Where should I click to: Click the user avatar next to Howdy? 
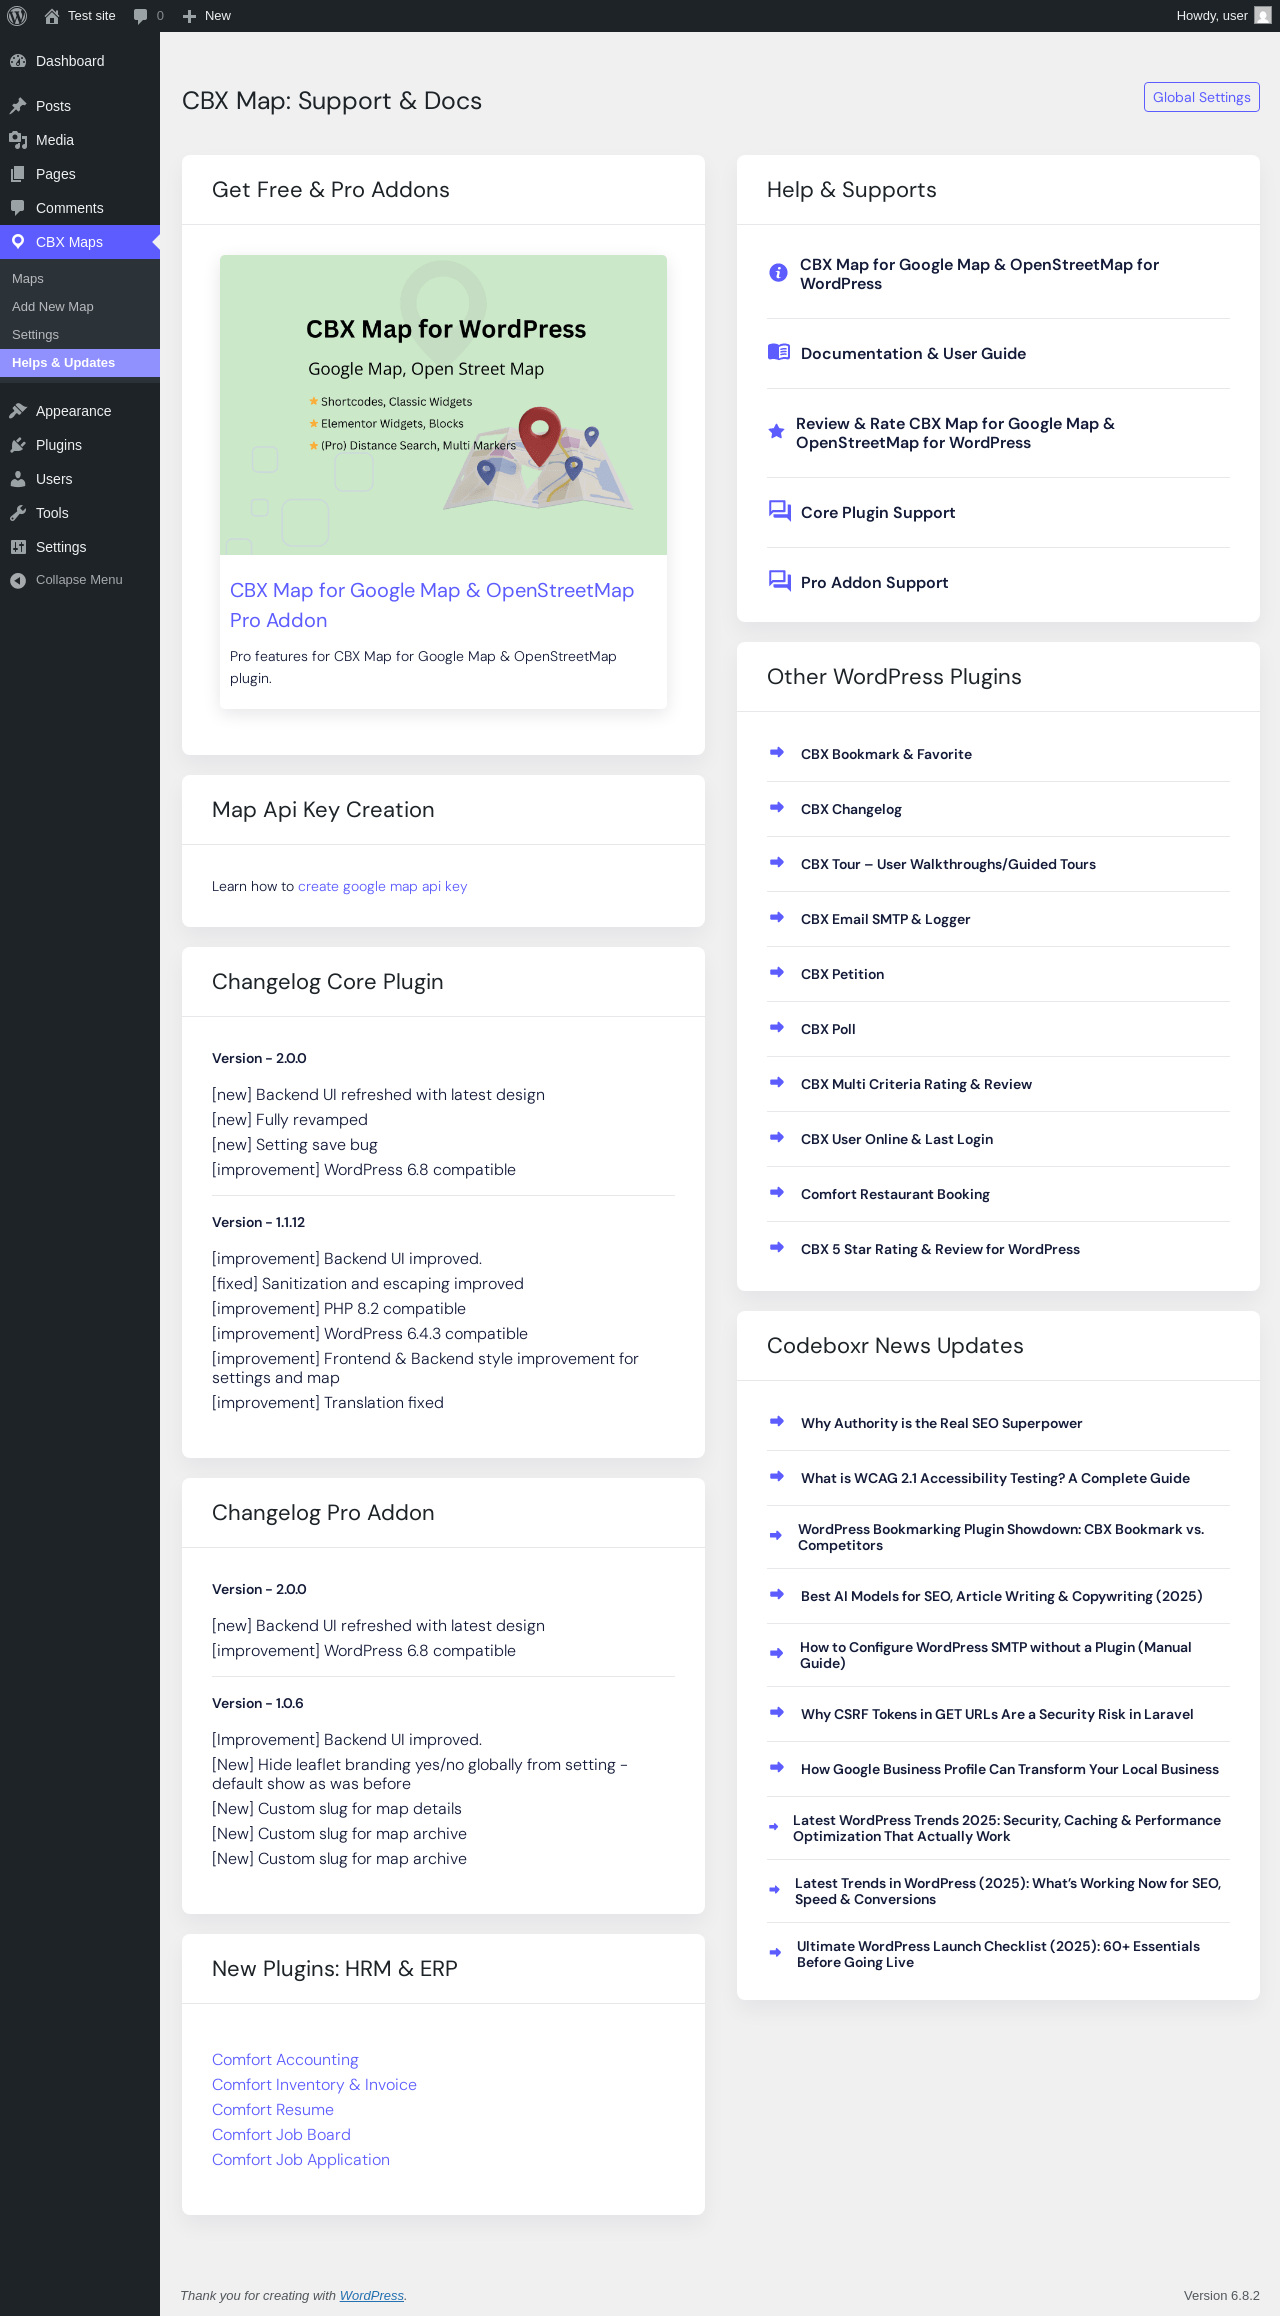point(1263,16)
